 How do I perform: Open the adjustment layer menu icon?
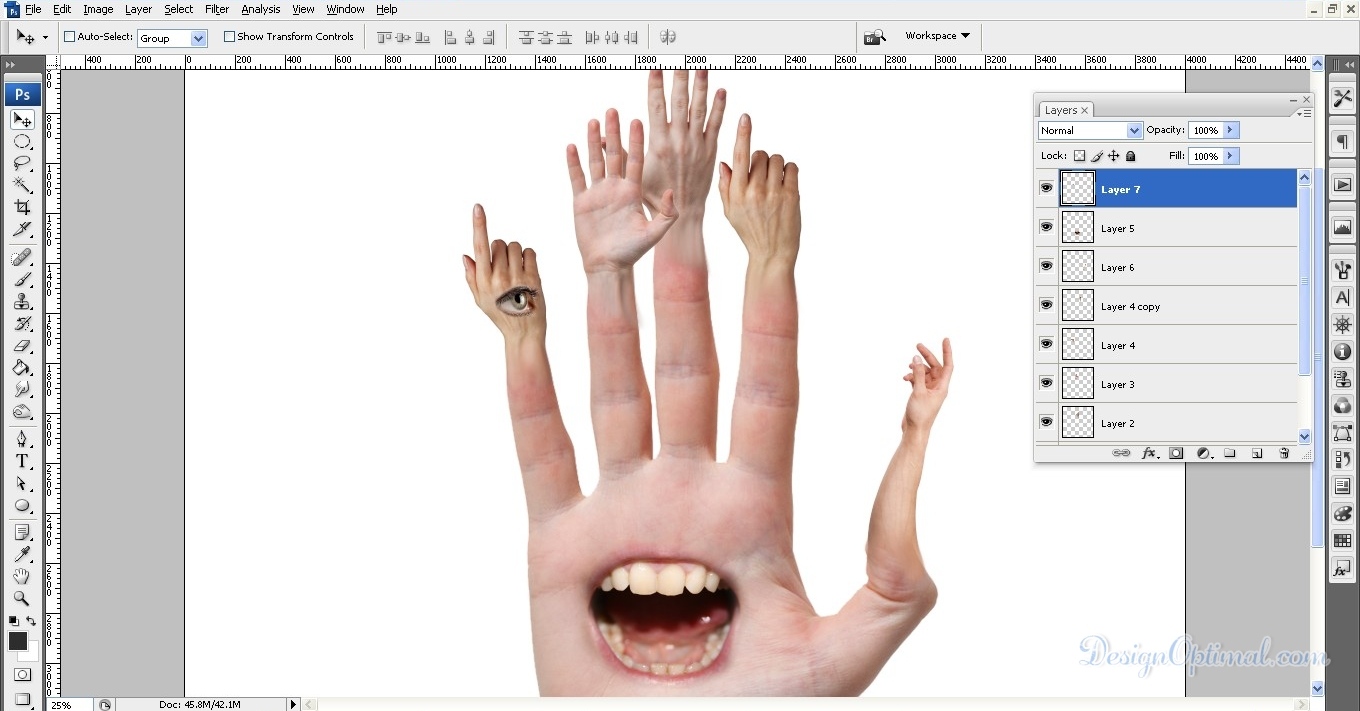pyautogui.click(x=1203, y=453)
